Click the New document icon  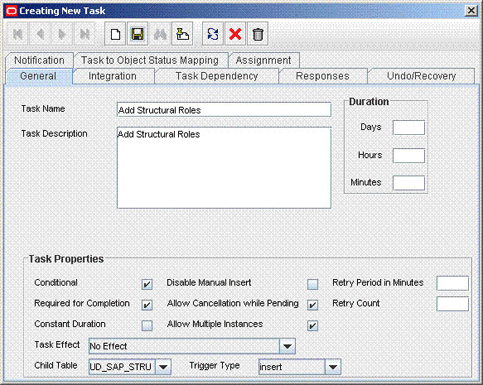115,34
